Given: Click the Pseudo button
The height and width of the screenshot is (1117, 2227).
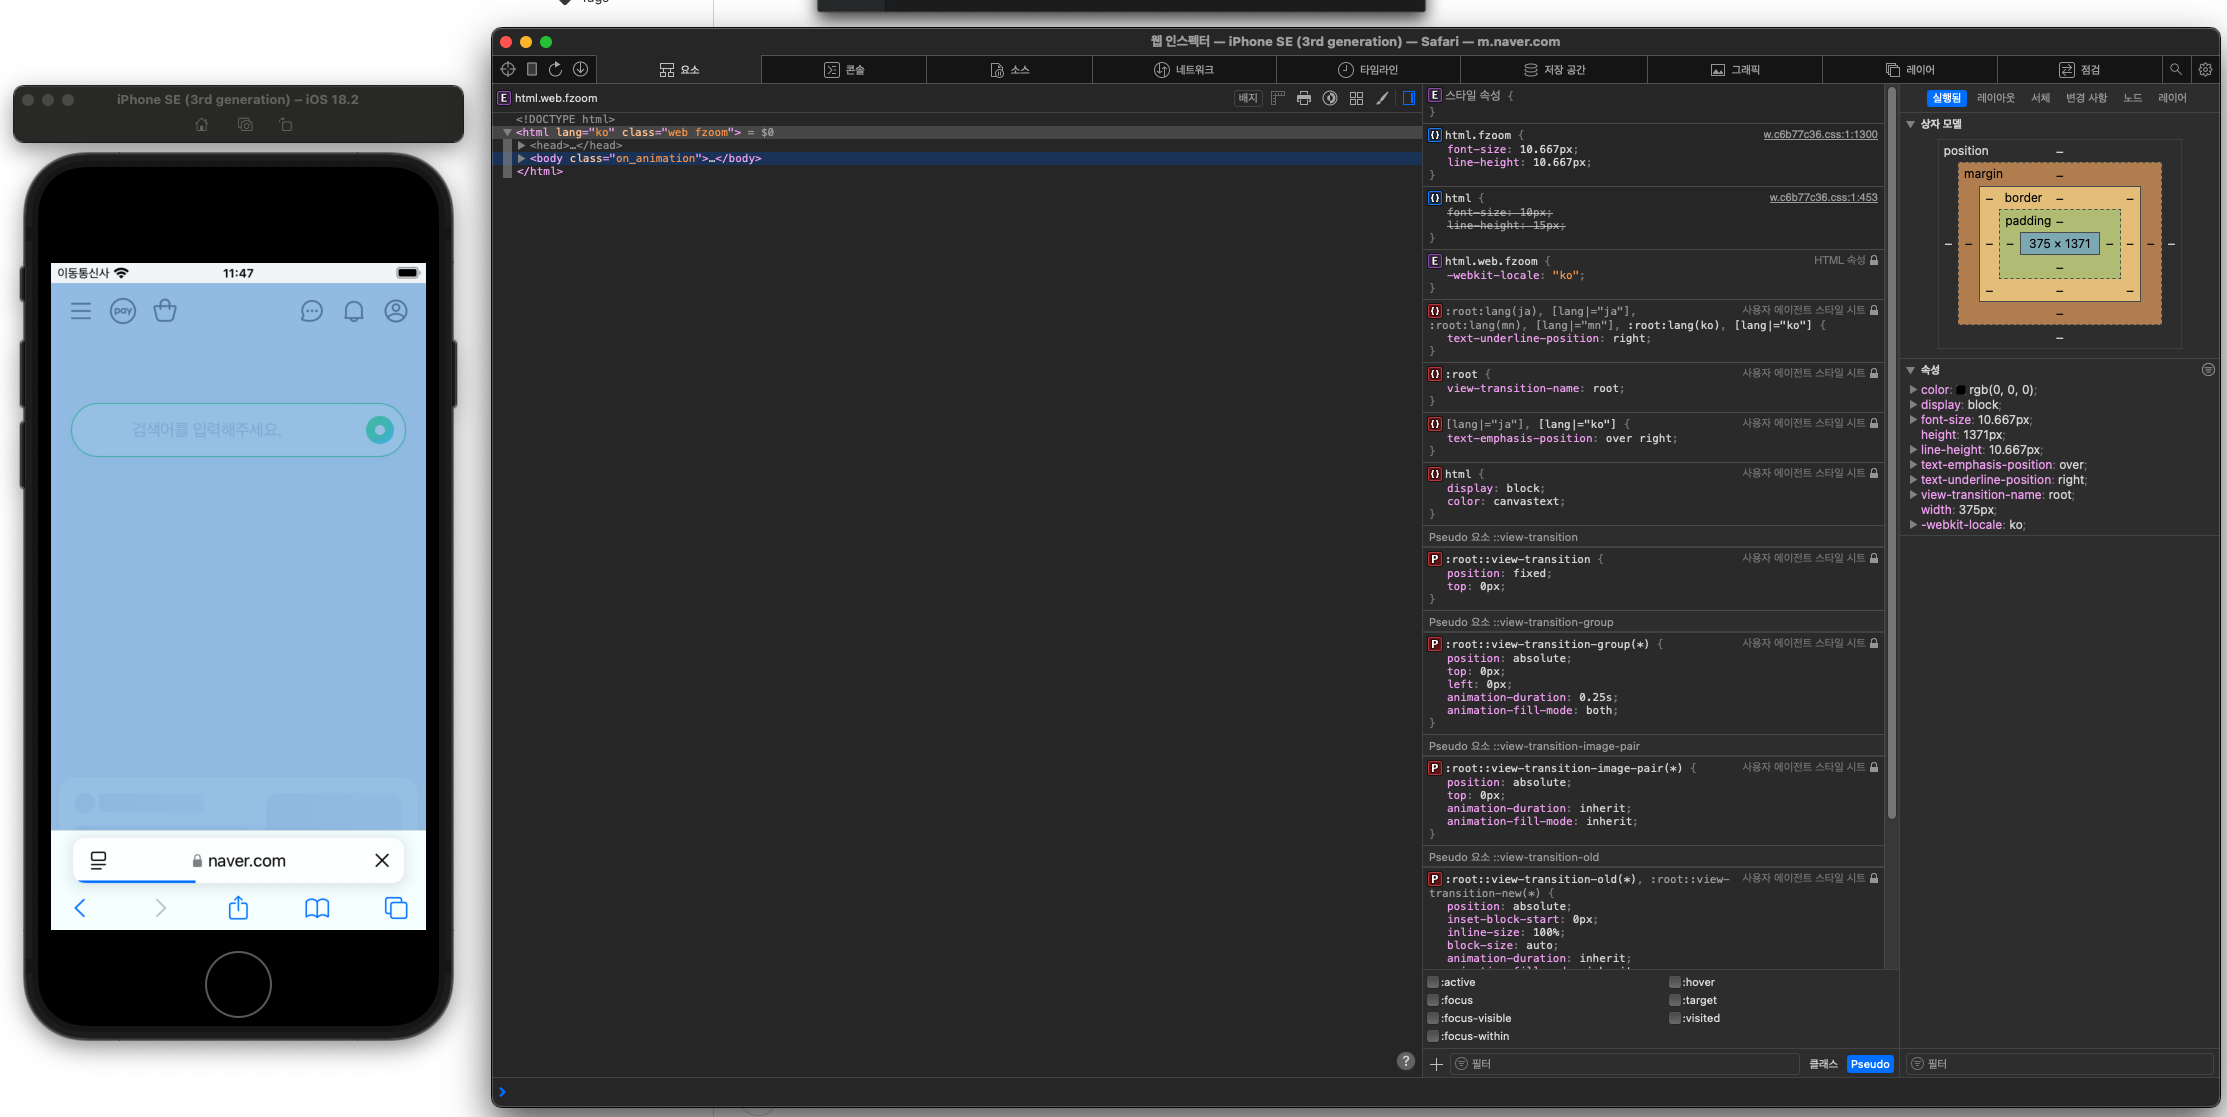Looking at the screenshot, I should click(1869, 1064).
